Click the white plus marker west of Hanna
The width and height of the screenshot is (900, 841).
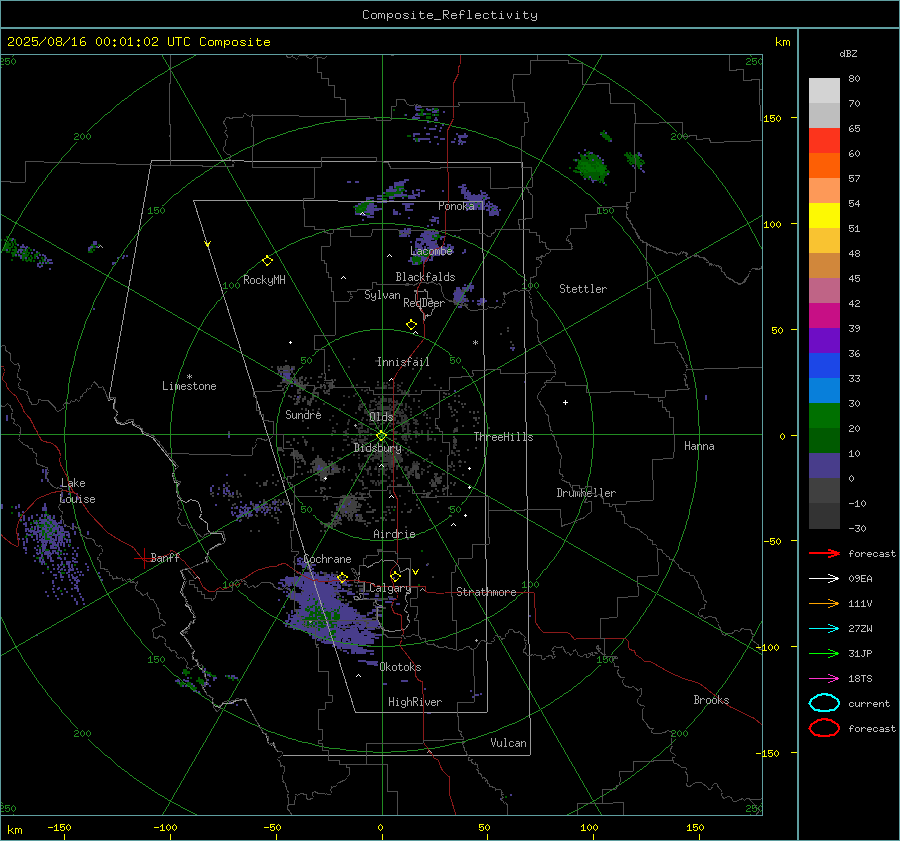(565, 402)
